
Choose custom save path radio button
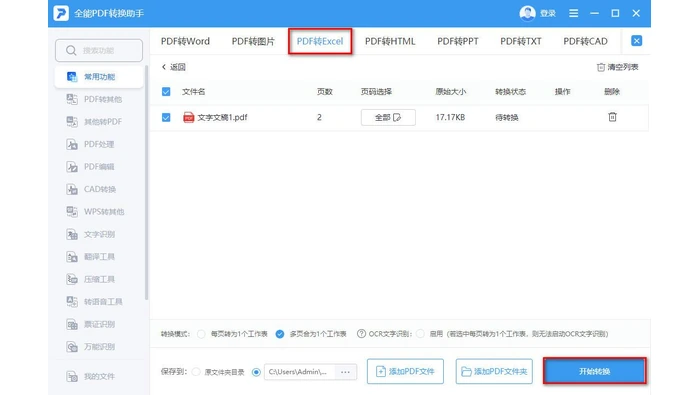pyautogui.click(x=256, y=372)
